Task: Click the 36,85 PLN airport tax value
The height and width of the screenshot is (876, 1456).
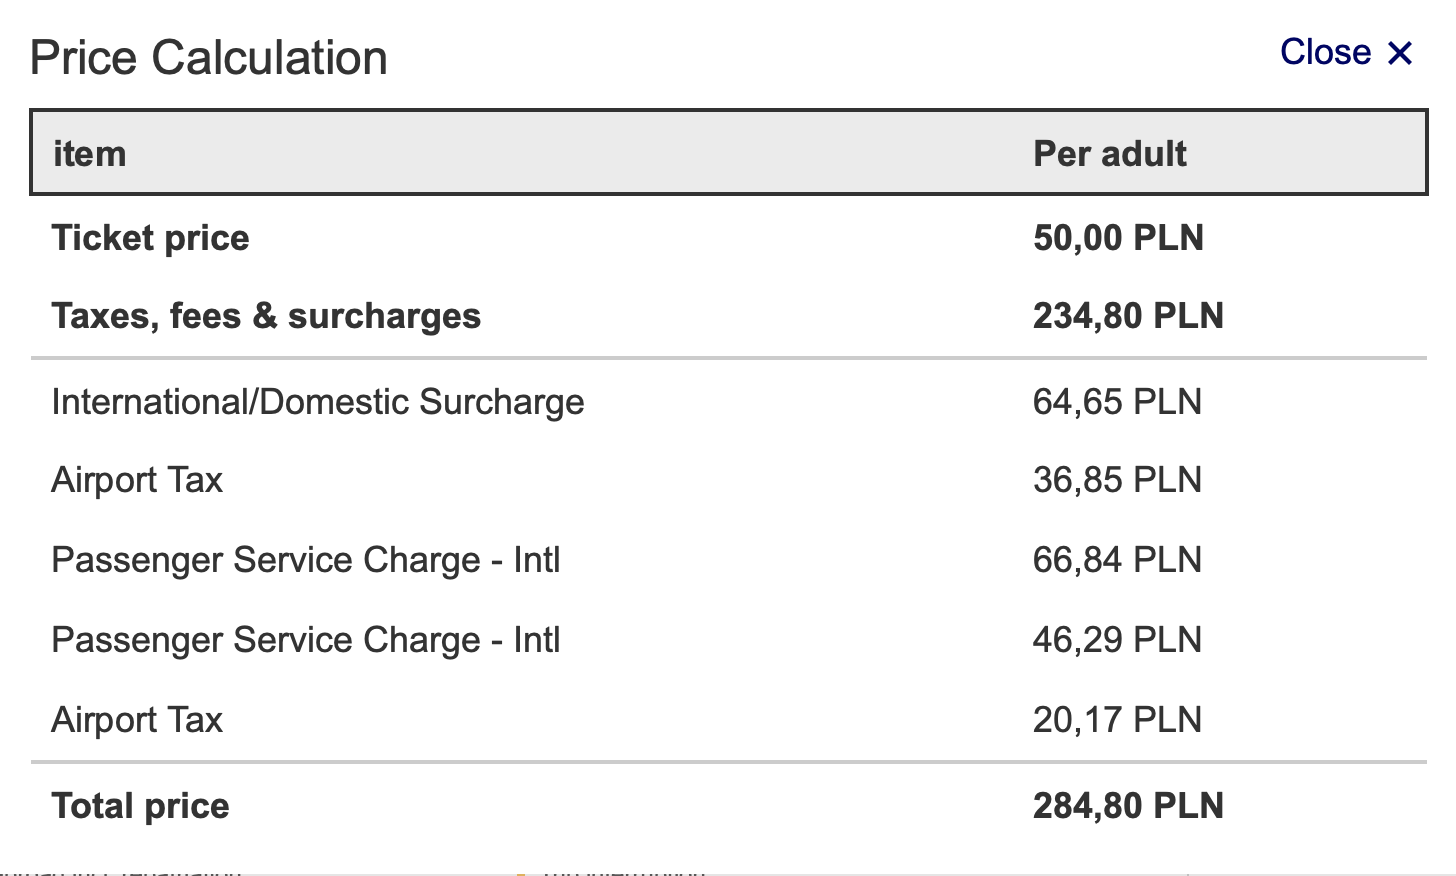Action: tap(1117, 480)
